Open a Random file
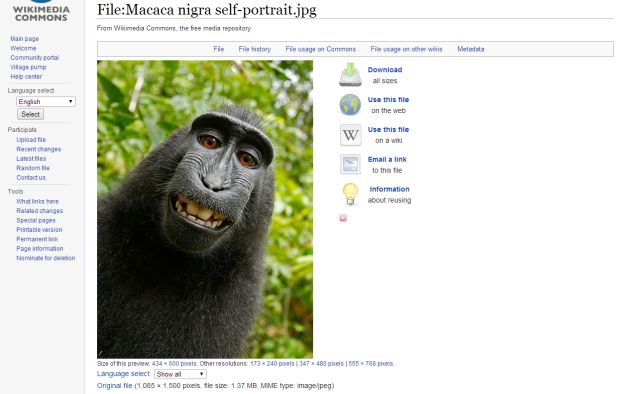625x394 pixels. (33, 168)
